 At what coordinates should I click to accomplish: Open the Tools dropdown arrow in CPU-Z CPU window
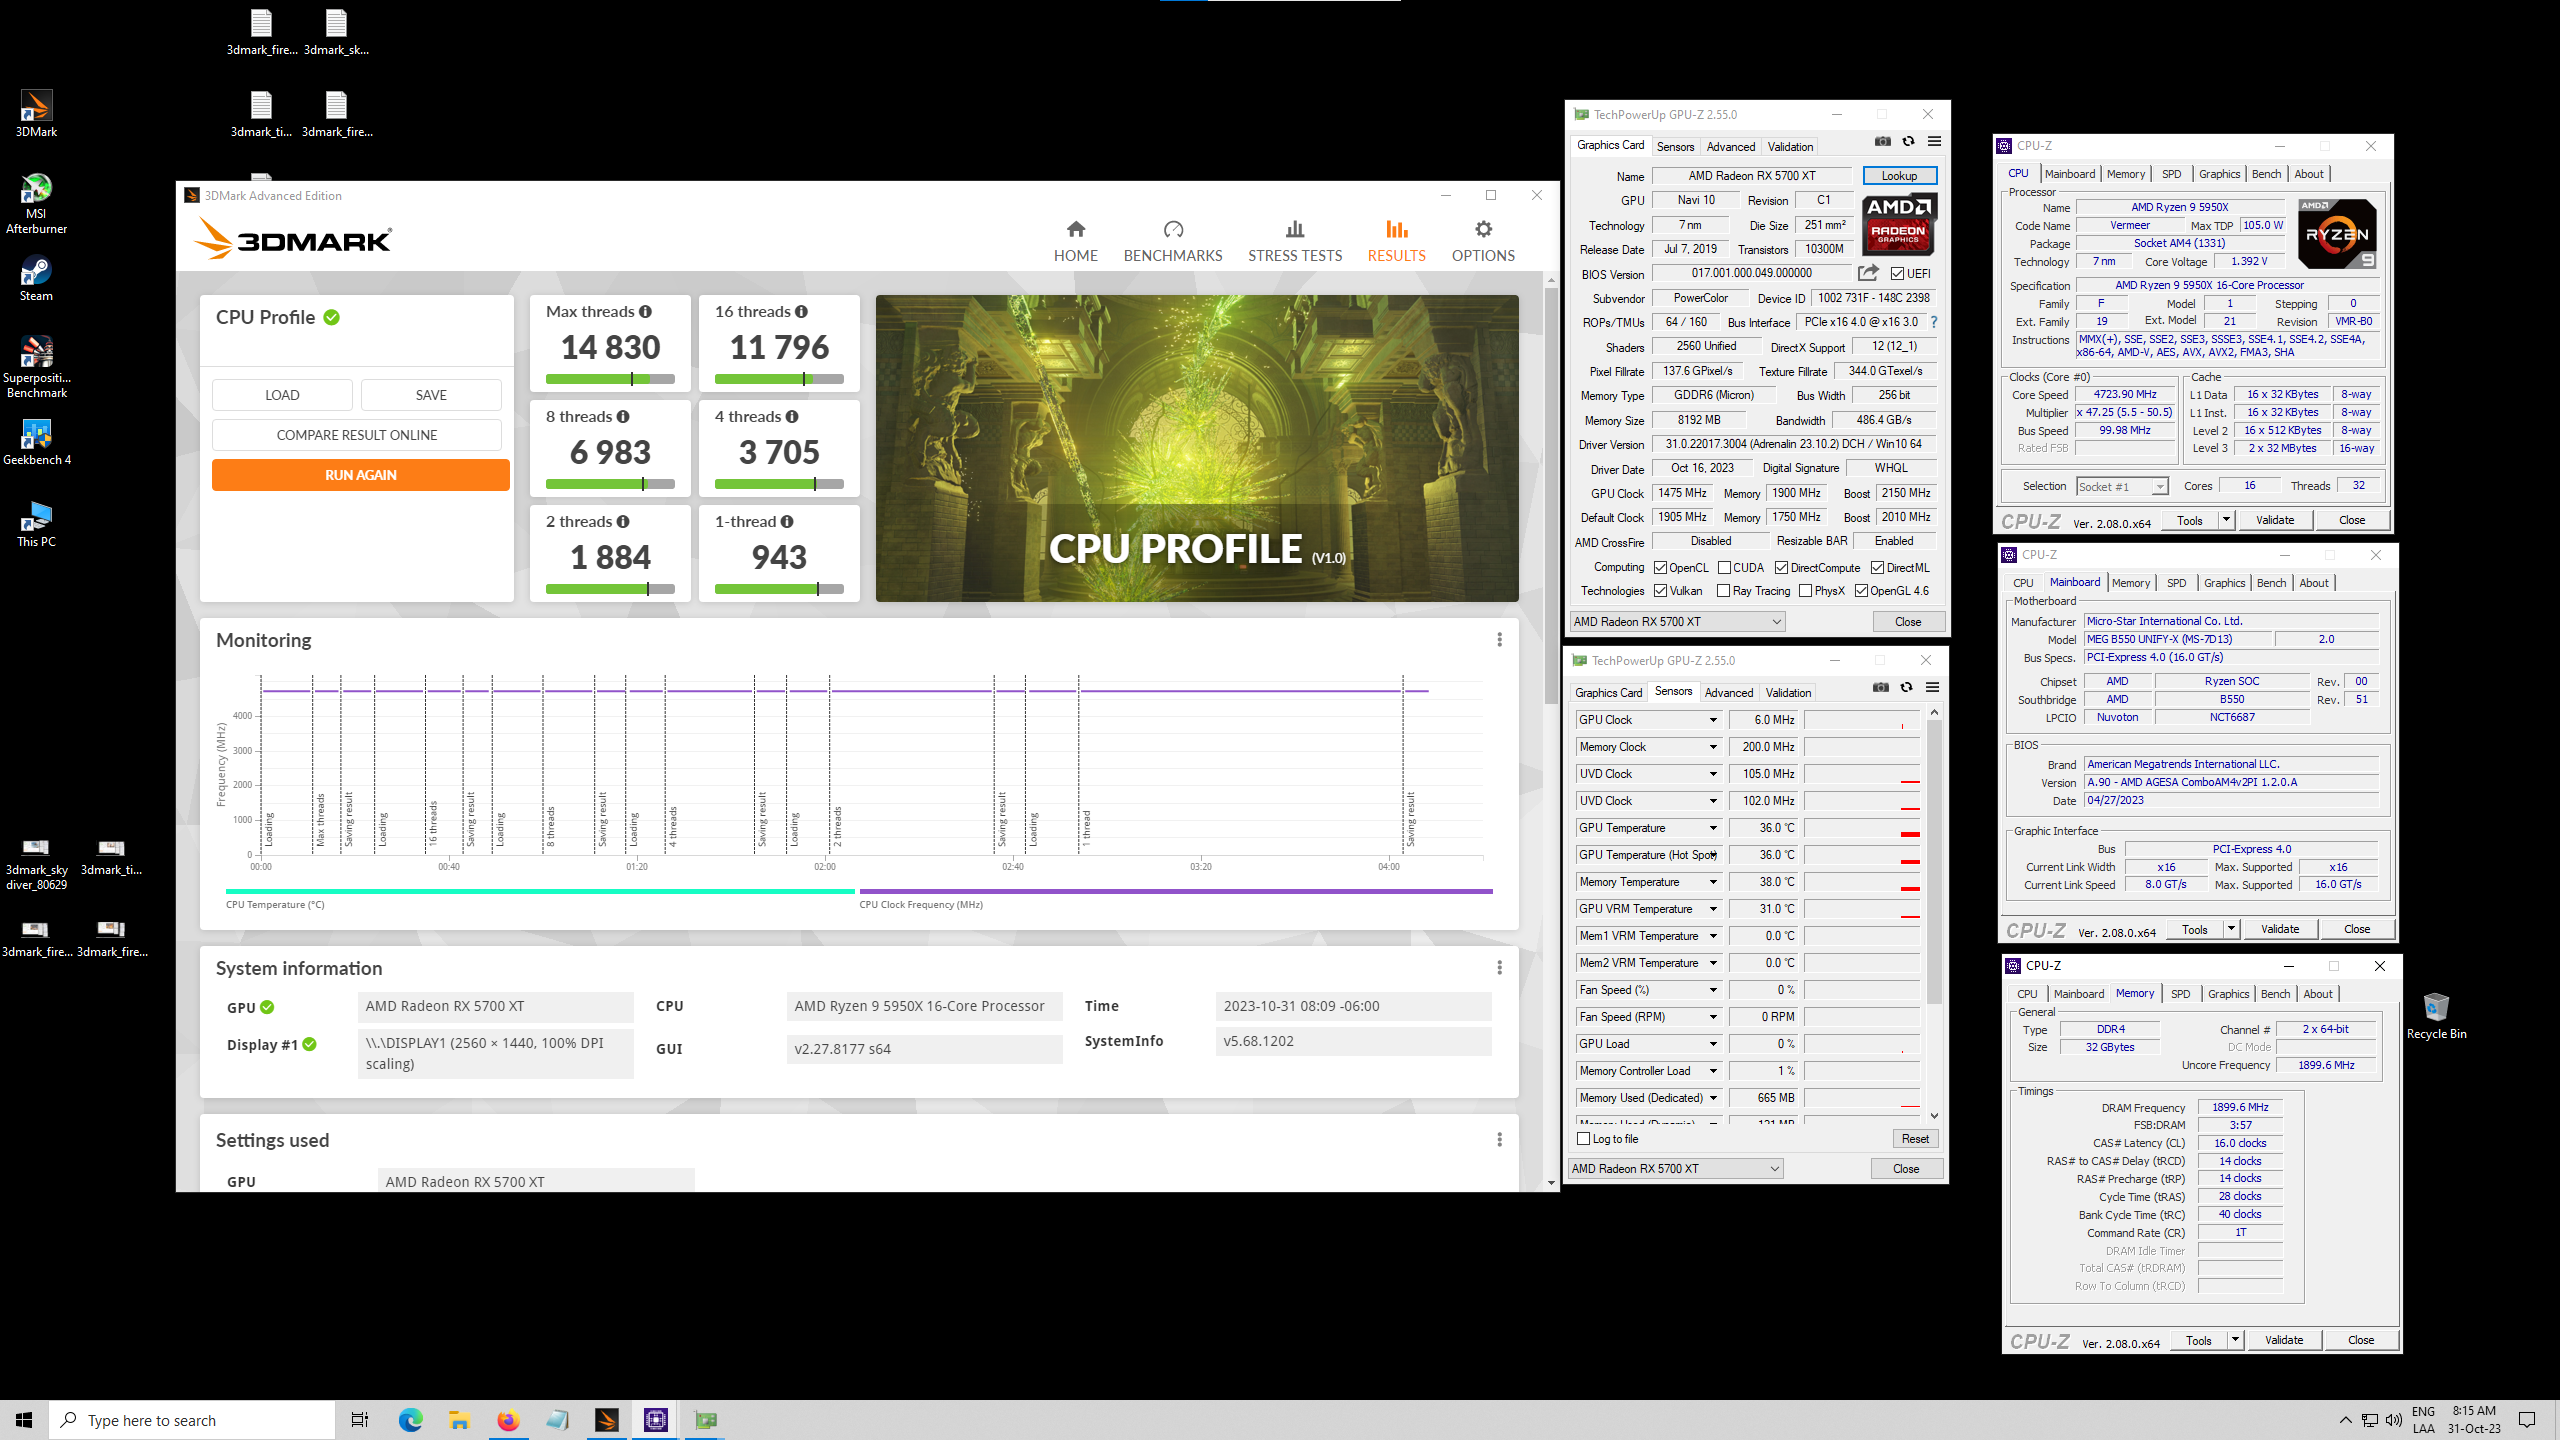coord(2226,520)
